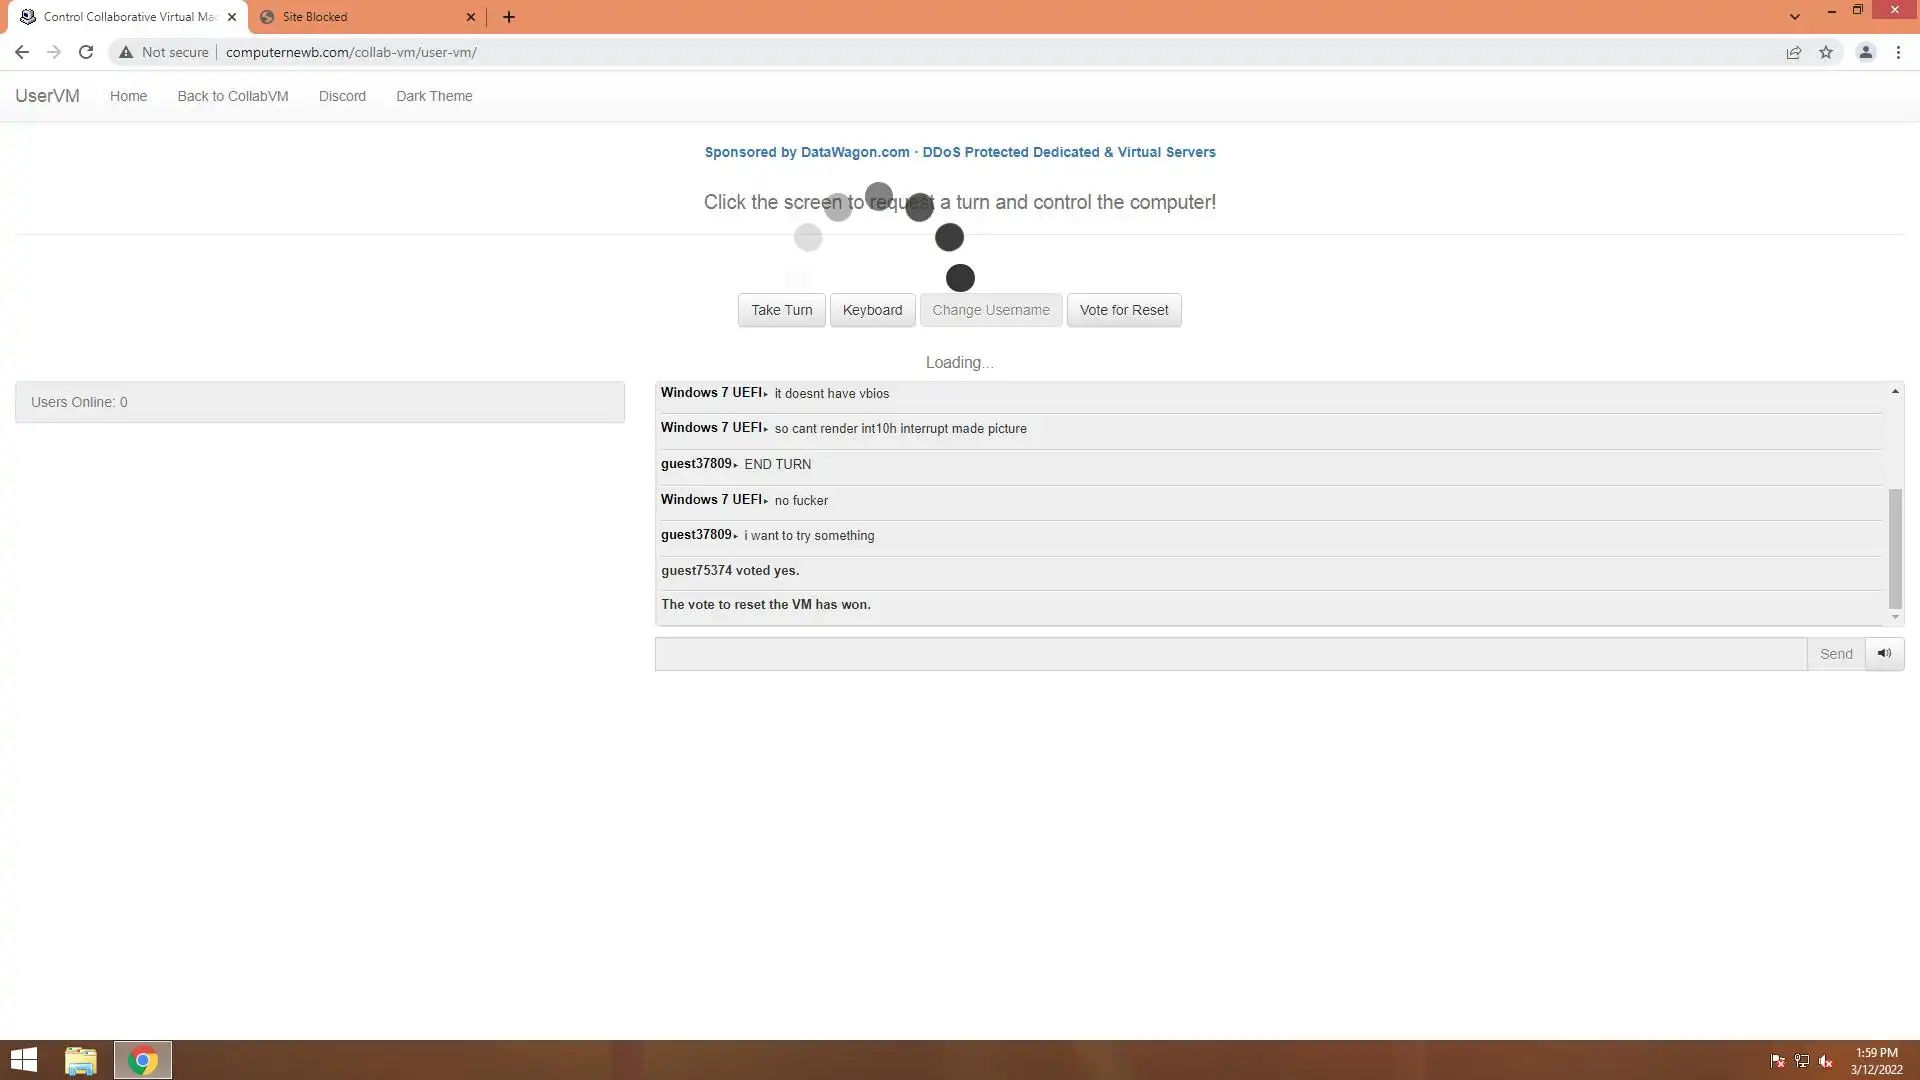Click Vote for Reset button
The width and height of the screenshot is (1920, 1080).
click(1123, 310)
